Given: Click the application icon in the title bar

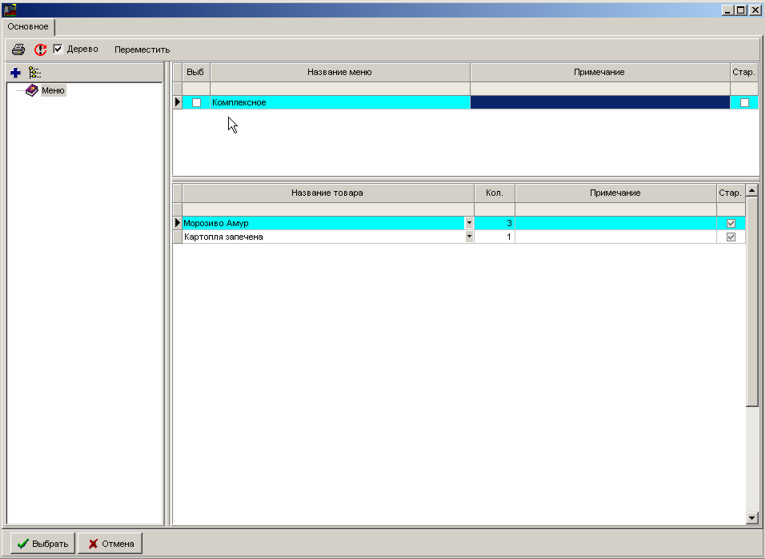Looking at the screenshot, I should click(10, 9).
